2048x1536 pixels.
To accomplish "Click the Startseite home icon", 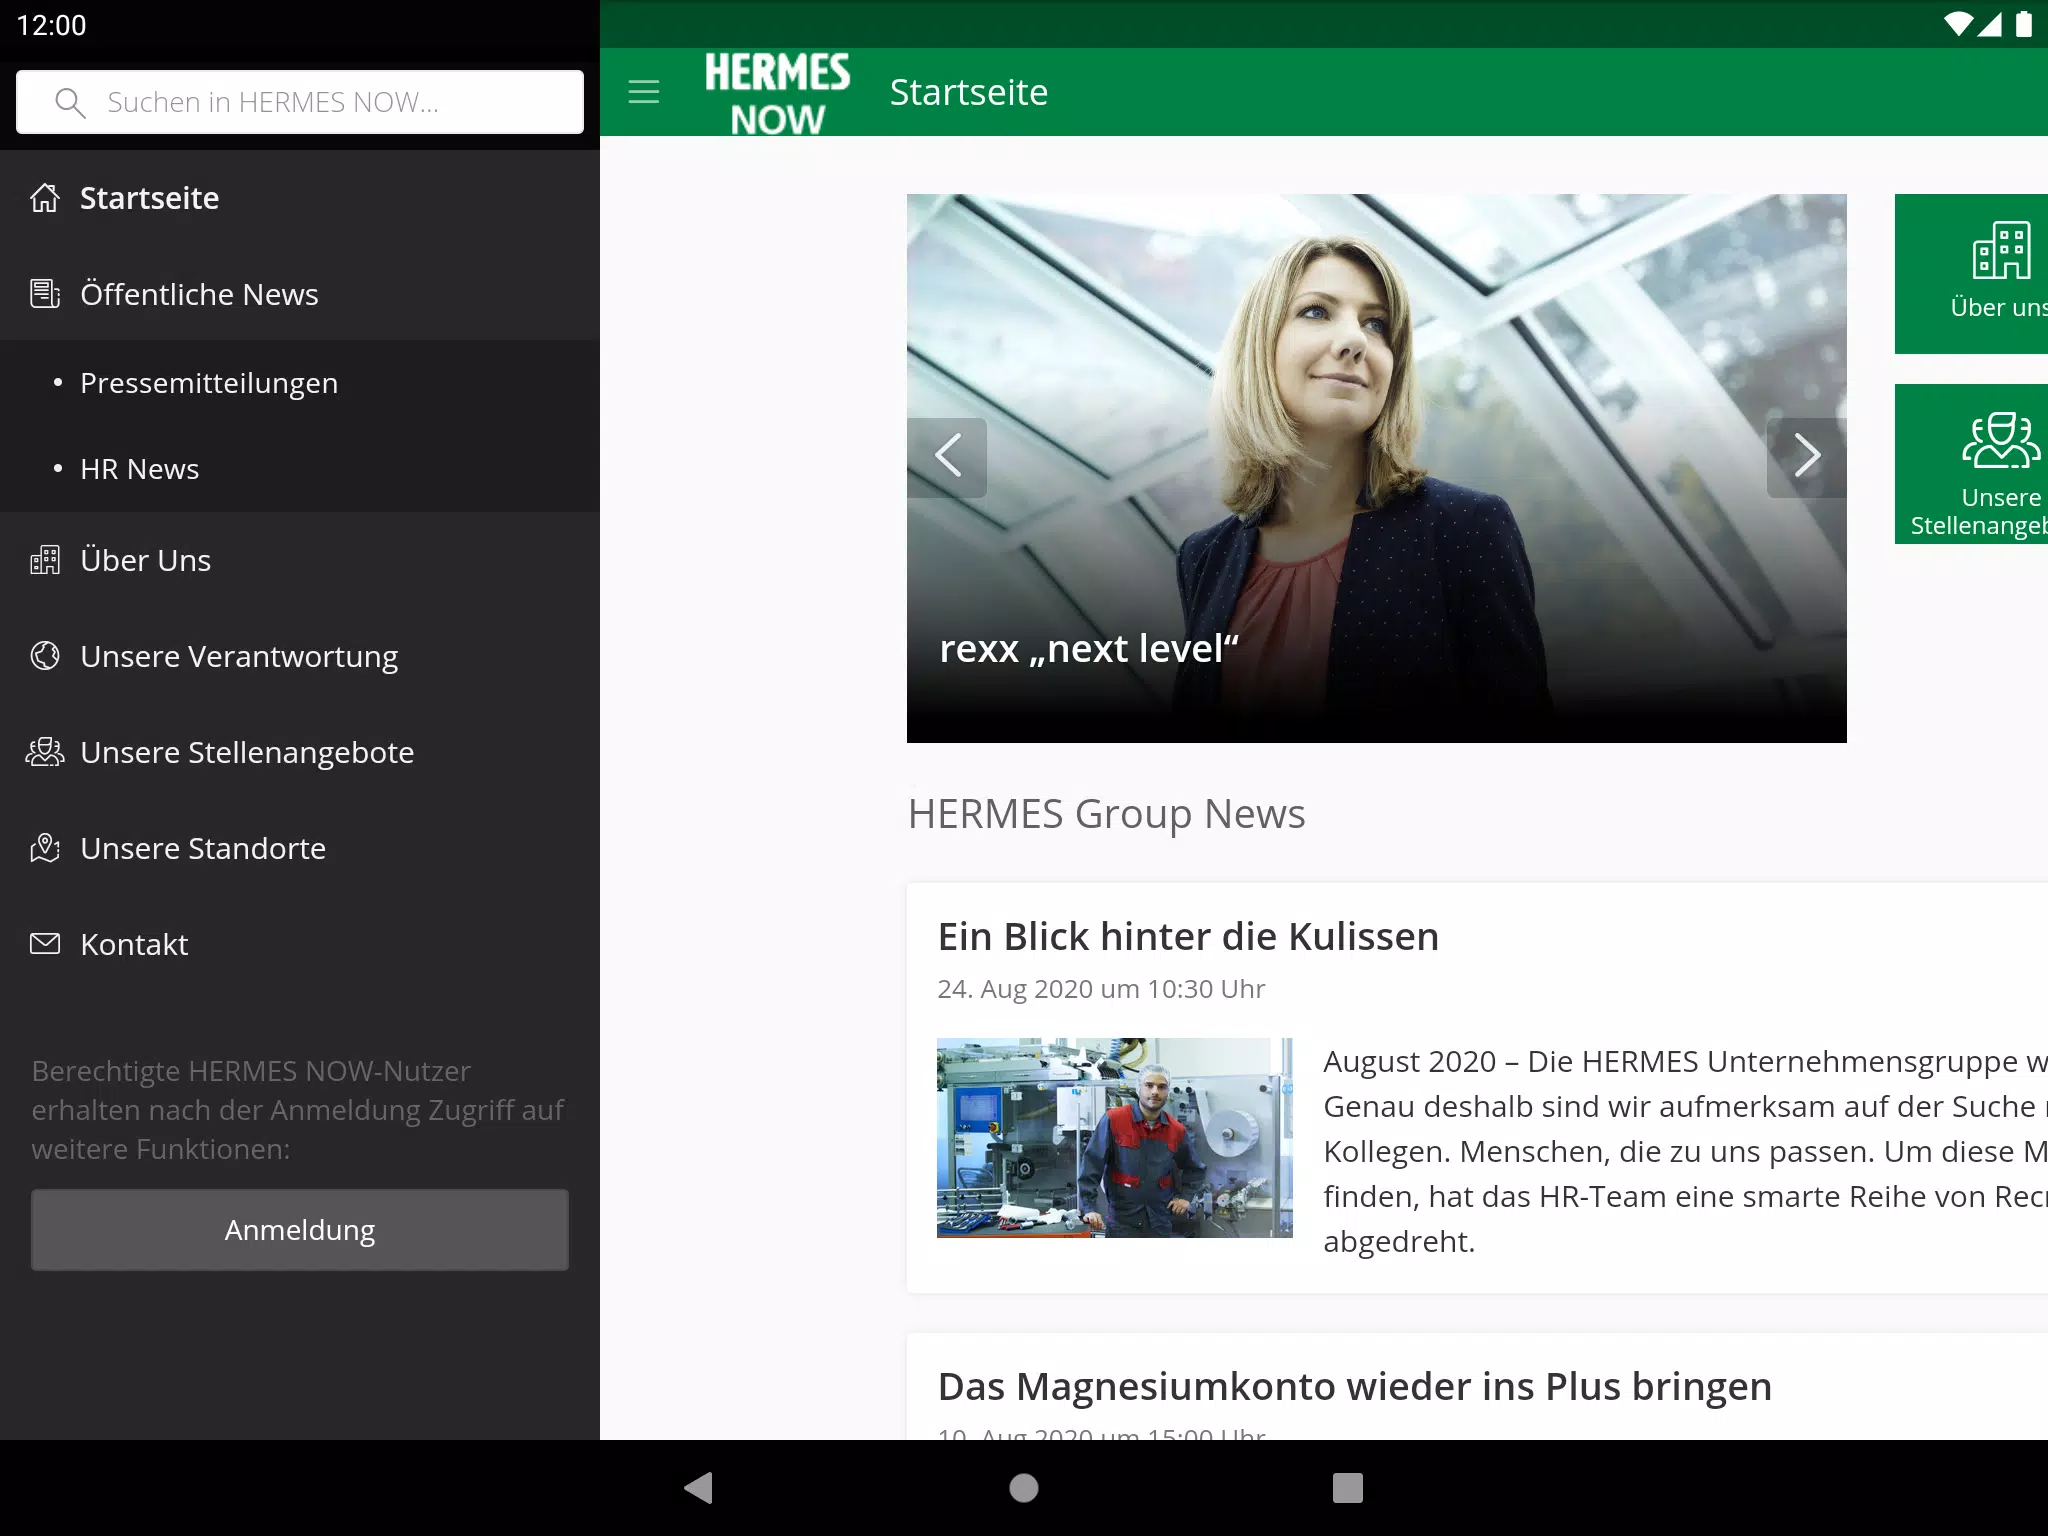I will pyautogui.click(x=45, y=198).
